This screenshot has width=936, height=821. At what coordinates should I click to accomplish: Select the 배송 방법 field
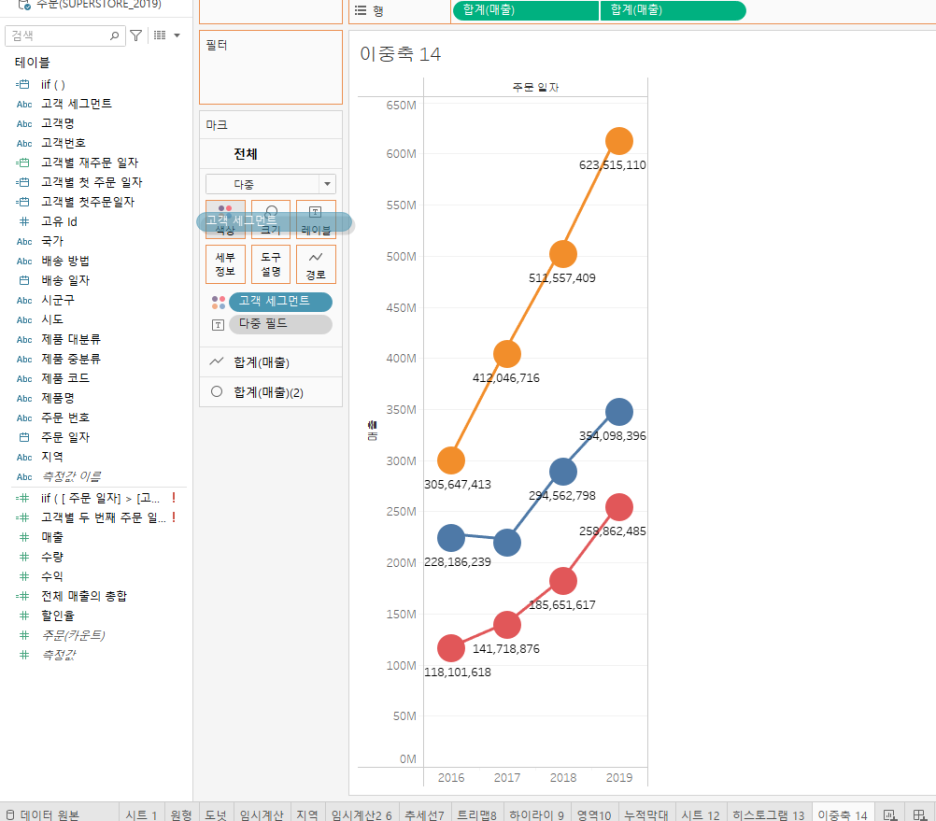point(65,261)
